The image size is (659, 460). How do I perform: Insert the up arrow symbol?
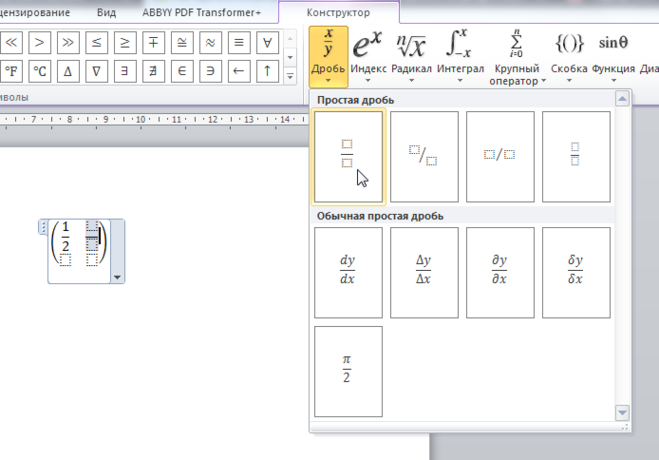(267, 71)
